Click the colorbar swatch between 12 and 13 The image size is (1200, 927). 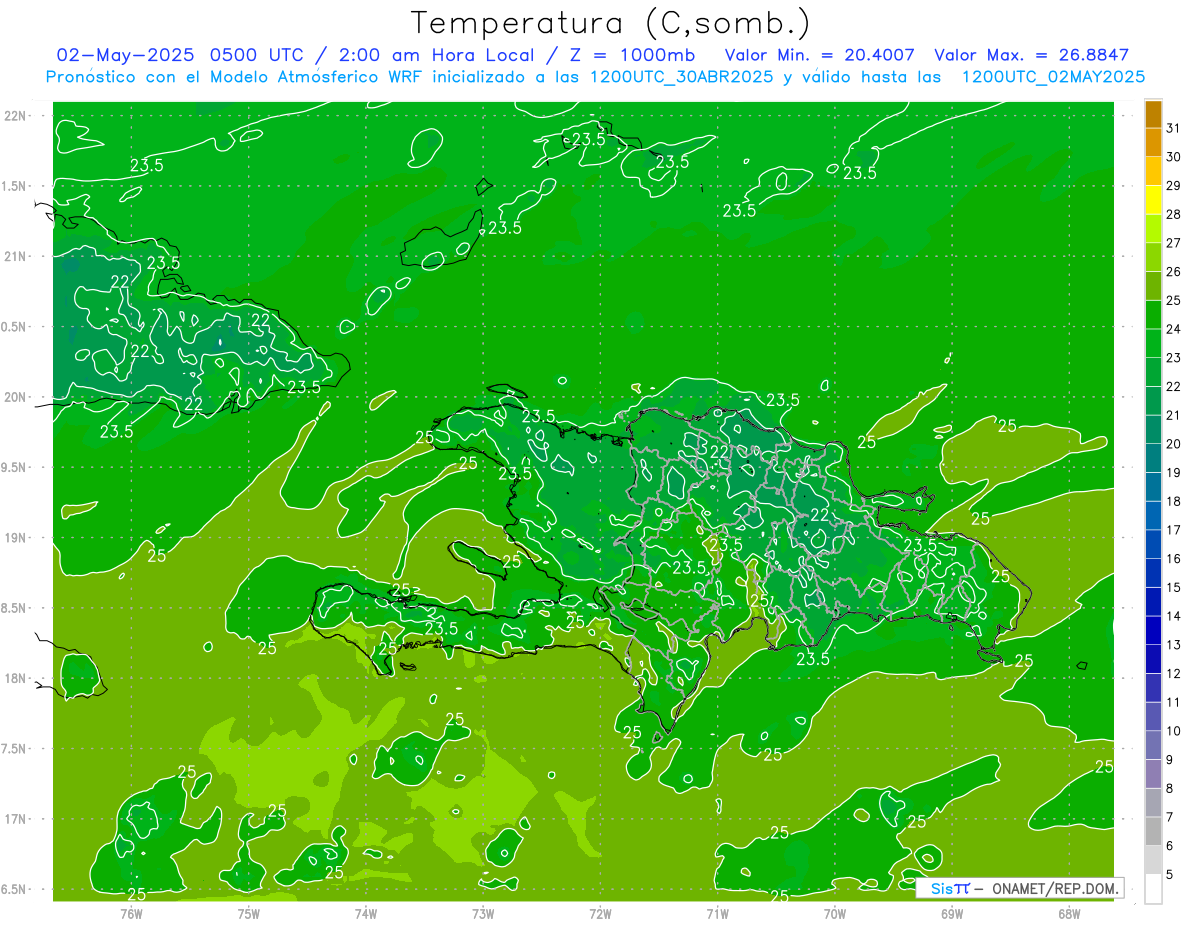click(1153, 660)
